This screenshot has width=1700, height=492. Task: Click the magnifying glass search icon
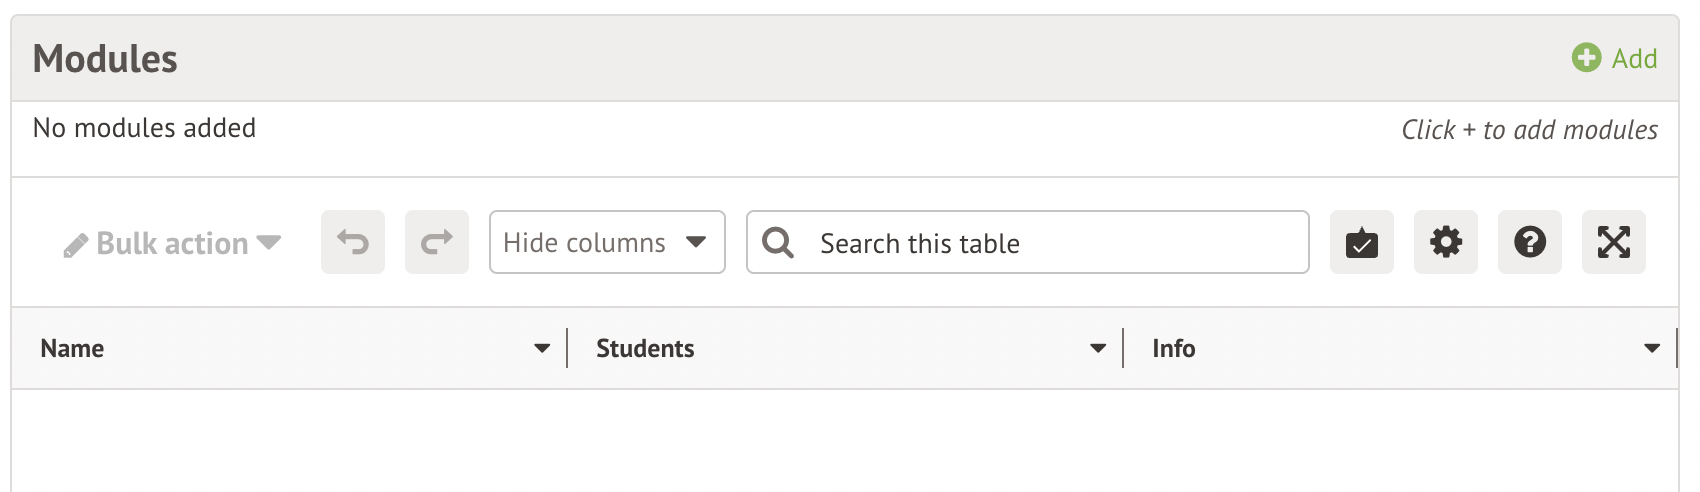click(x=778, y=242)
